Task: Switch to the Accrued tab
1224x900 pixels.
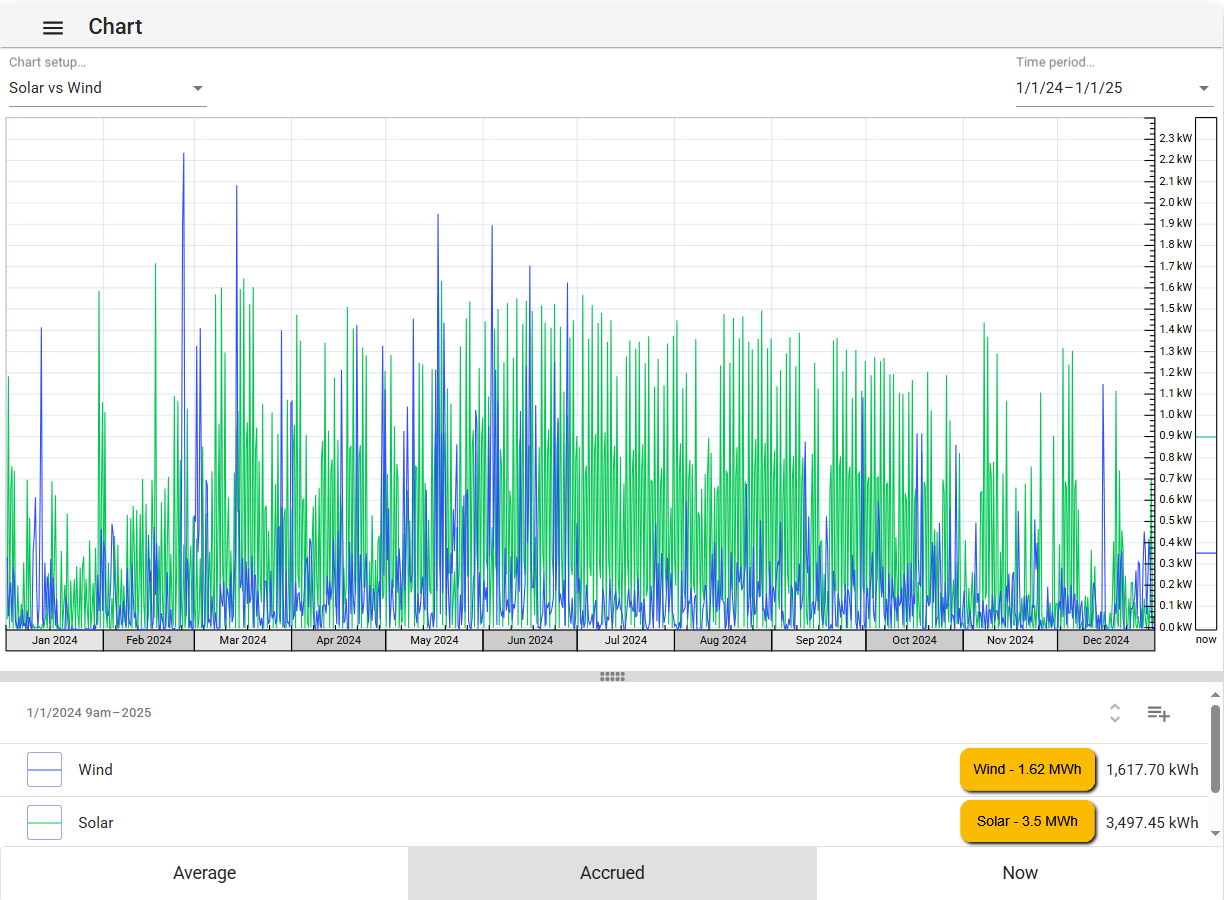Action: [x=612, y=873]
